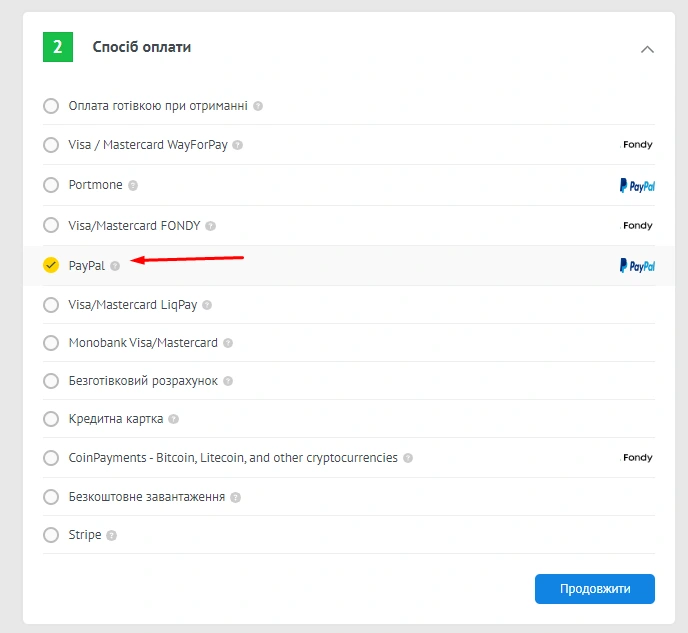
Task: Click the question mark icon next to Portmone
Action: pyautogui.click(x=133, y=186)
